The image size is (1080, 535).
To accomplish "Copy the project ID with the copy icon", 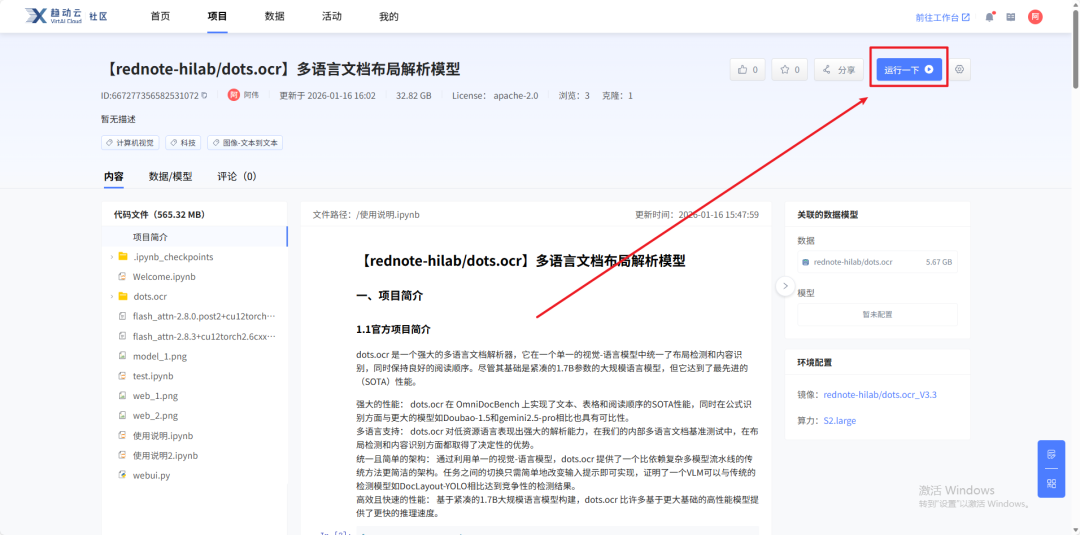I will pyautogui.click(x=204, y=96).
